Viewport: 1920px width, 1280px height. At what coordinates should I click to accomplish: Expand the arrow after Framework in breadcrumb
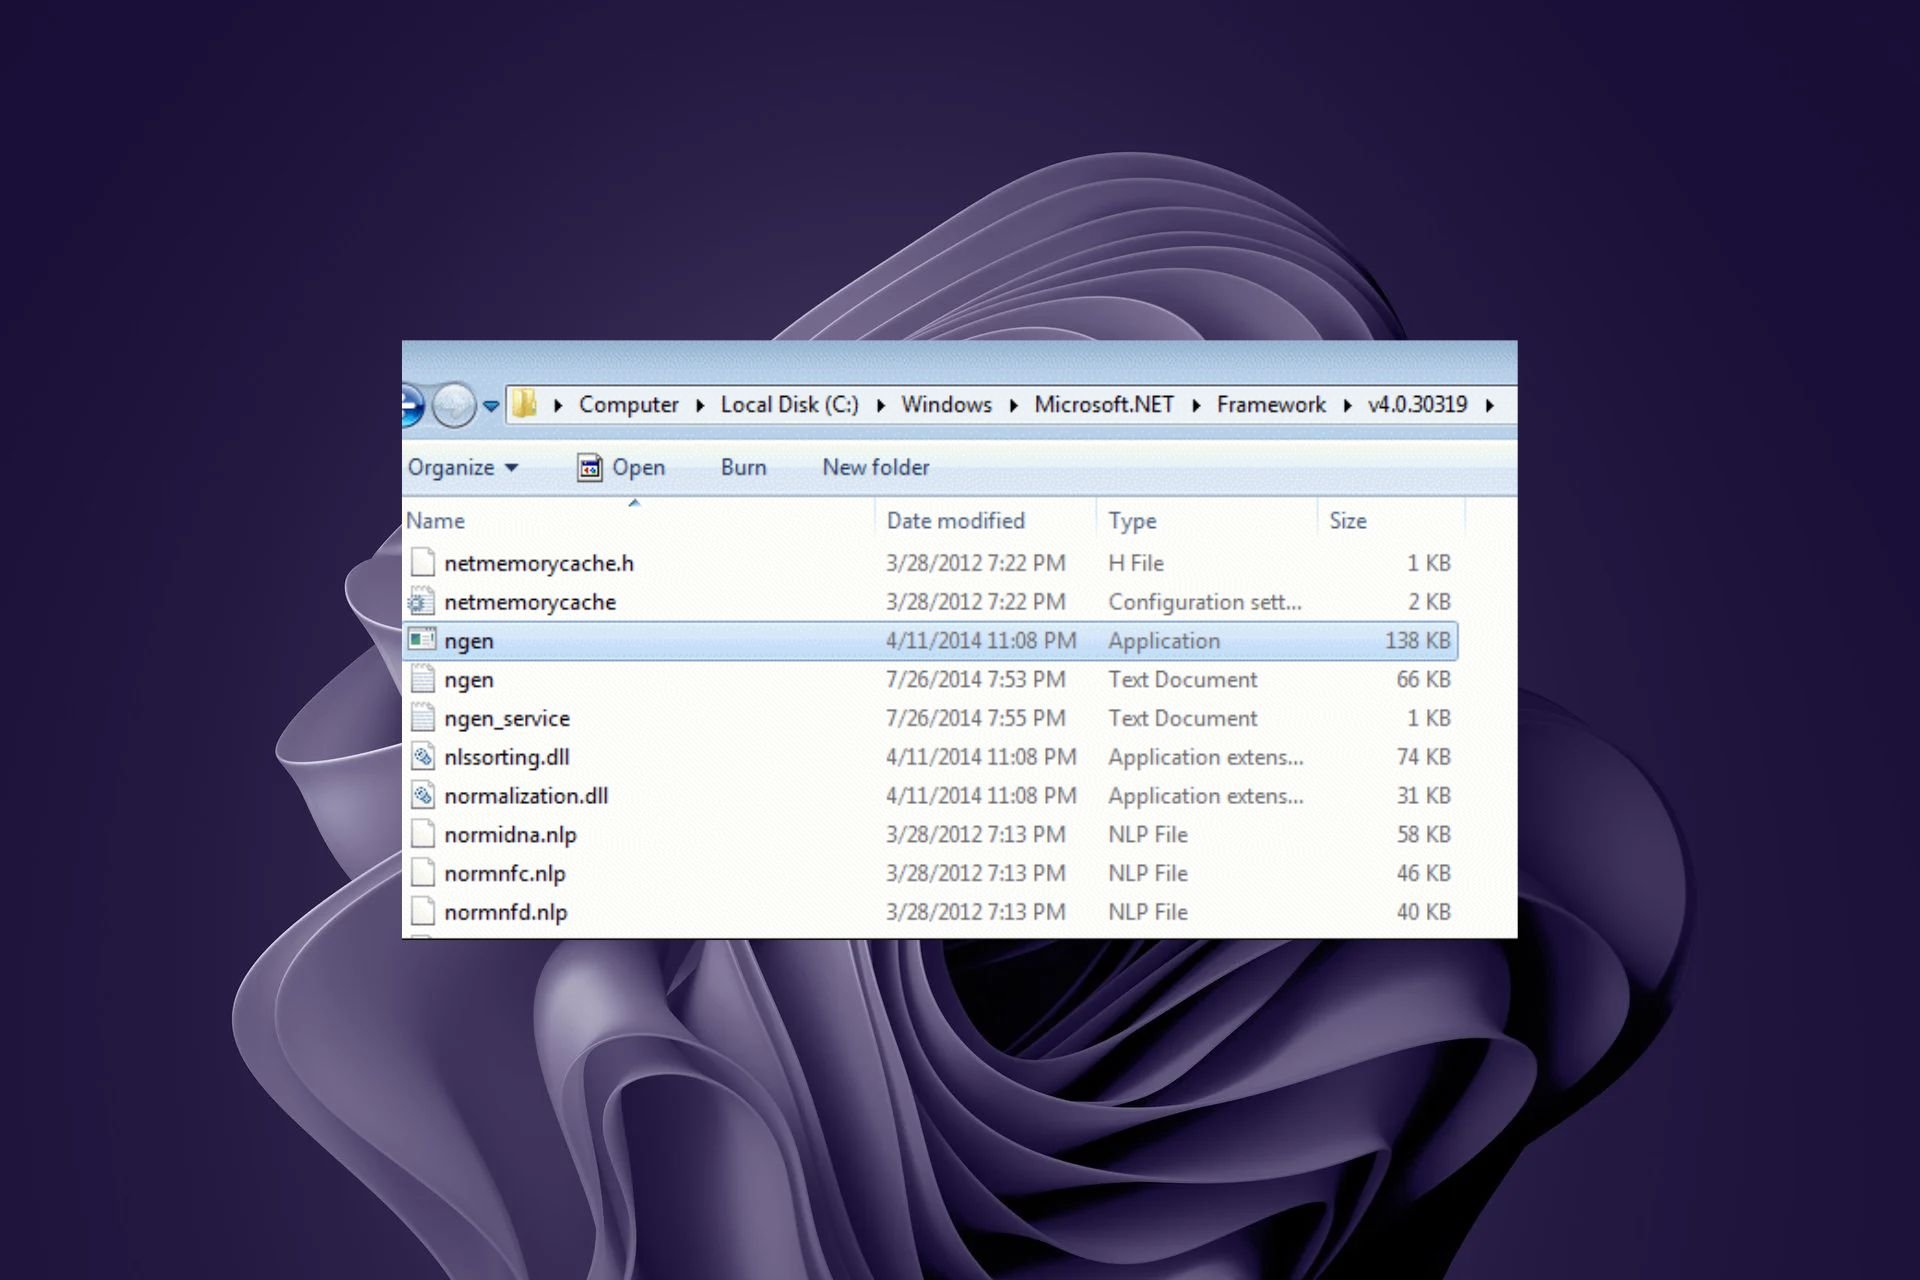tap(1348, 405)
